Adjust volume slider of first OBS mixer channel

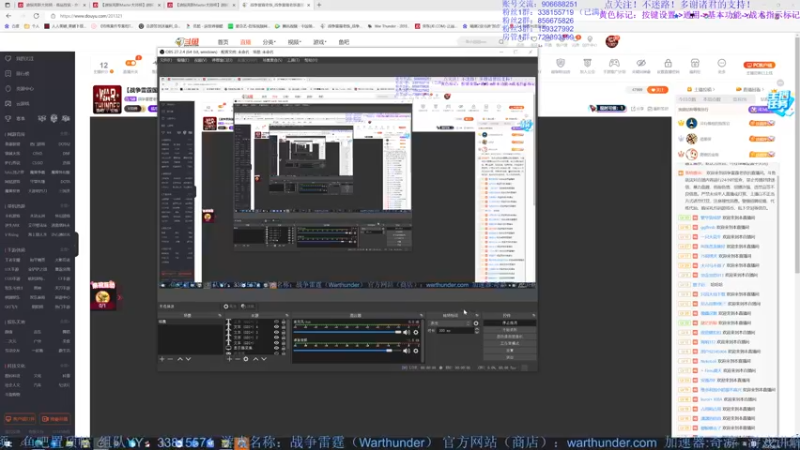[347, 332]
